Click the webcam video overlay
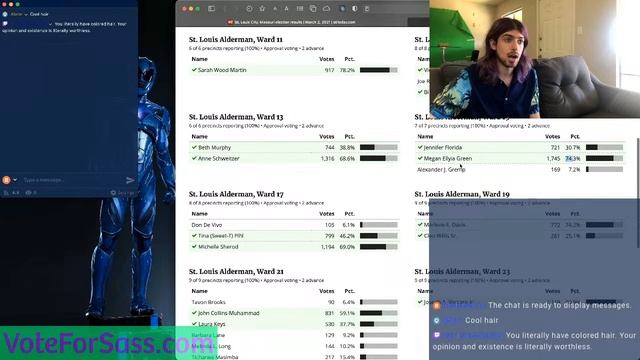Image resolution: width=640 pixels, height=360 pixels. (x=535, y=59)
